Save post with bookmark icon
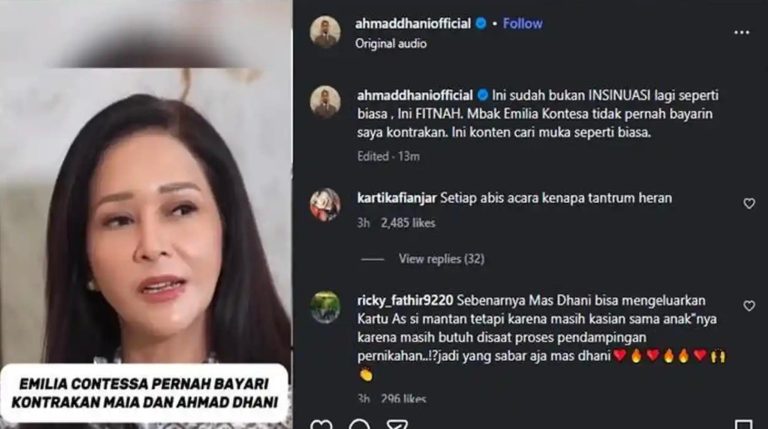 744,424
